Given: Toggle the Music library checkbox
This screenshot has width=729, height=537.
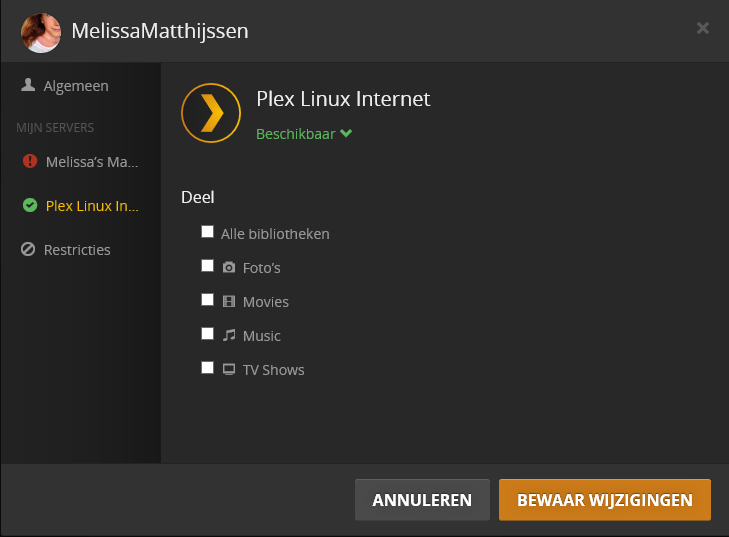Looking at the screenshot, I should pos(208,334).
